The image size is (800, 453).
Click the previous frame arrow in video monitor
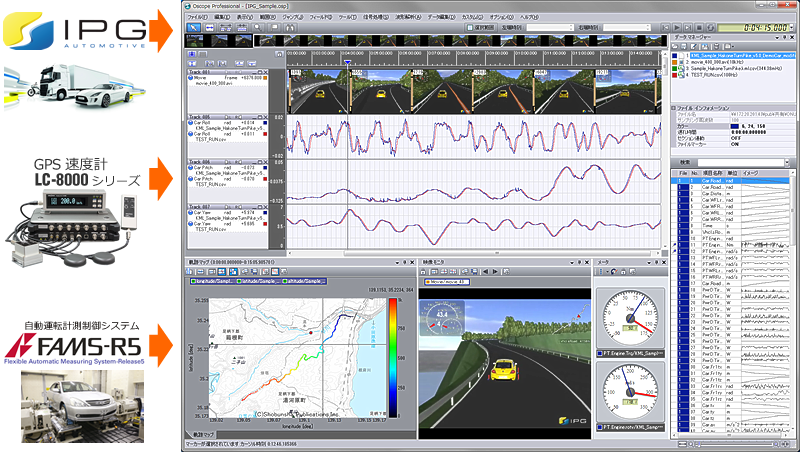tap(485, 272)
